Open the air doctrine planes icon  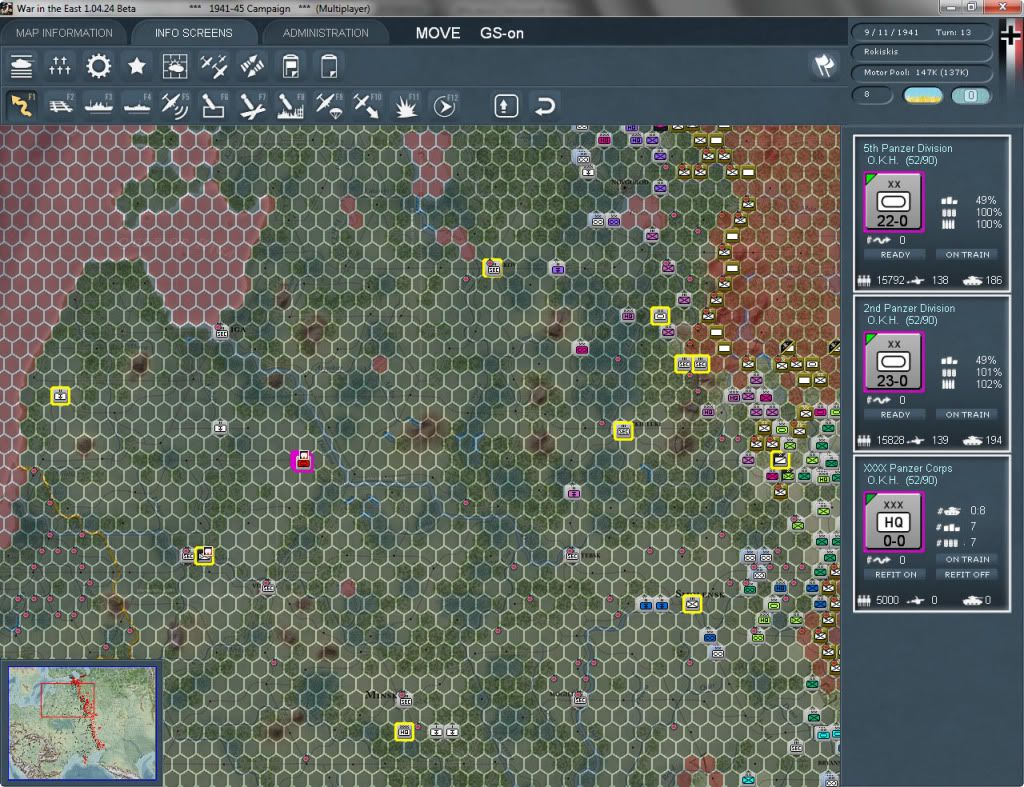point(214,67)
